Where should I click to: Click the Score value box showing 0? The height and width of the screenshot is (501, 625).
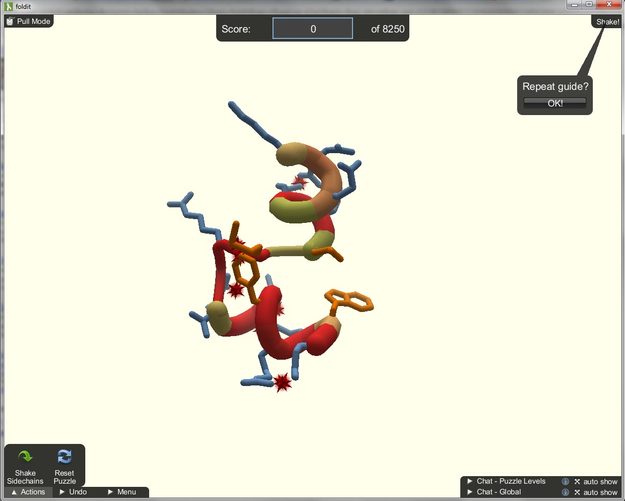point(313,29)
